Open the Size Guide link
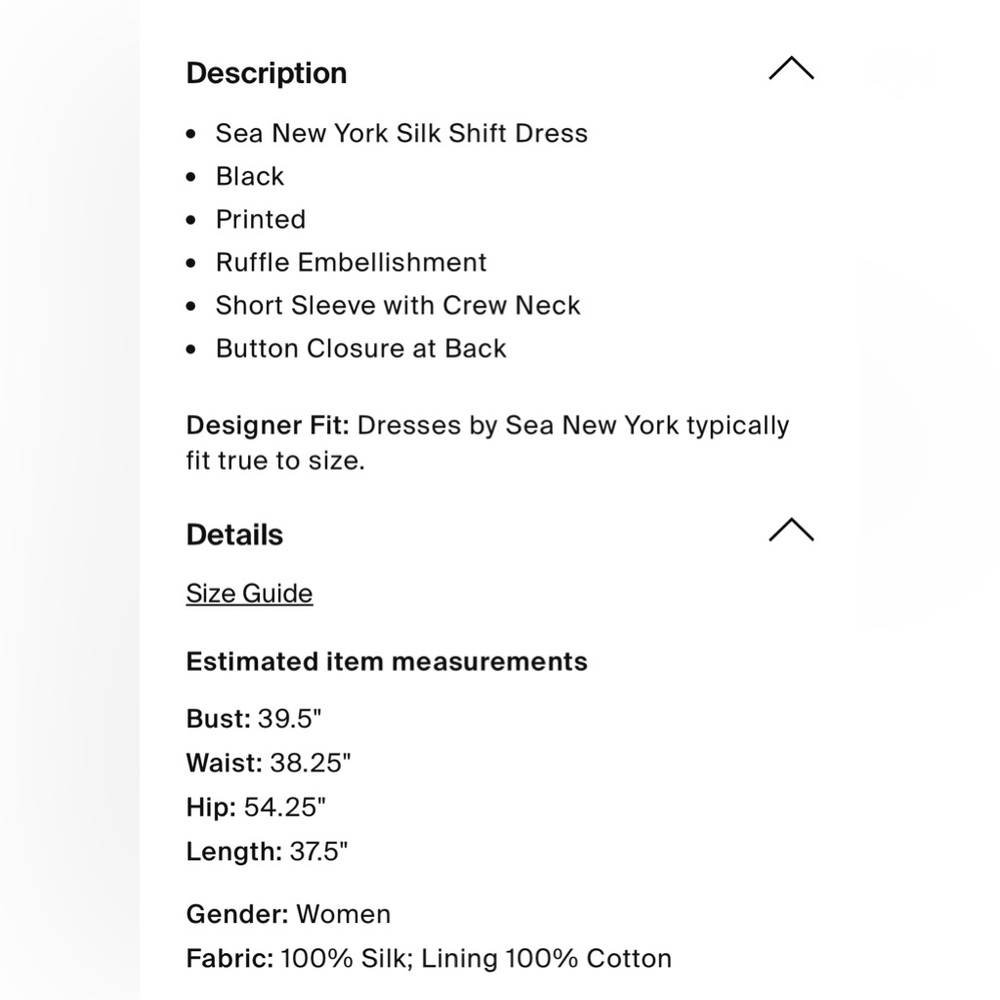 tap(249, 594)
